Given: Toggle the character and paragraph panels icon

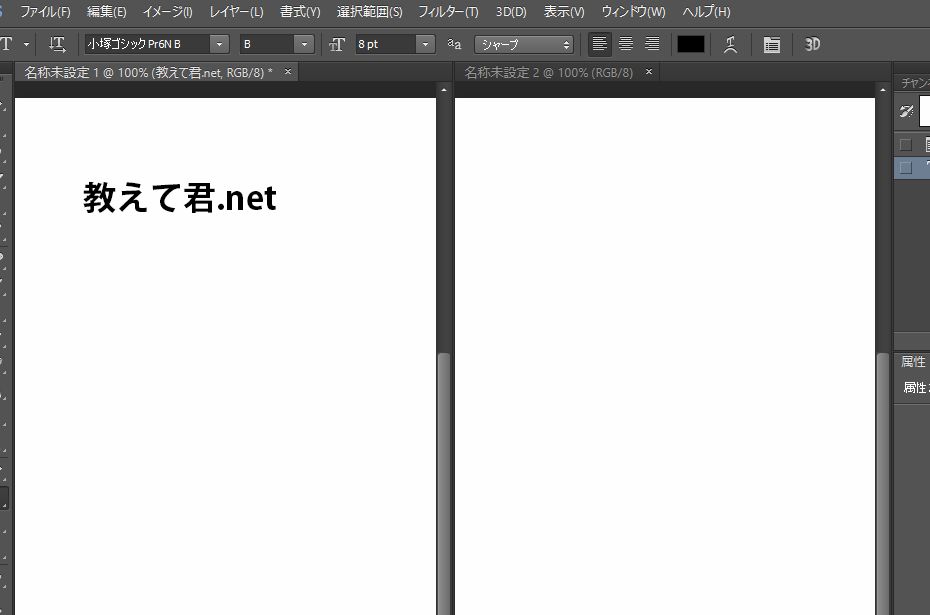Looking at the screenshot, I should click(x=772, y=44).
